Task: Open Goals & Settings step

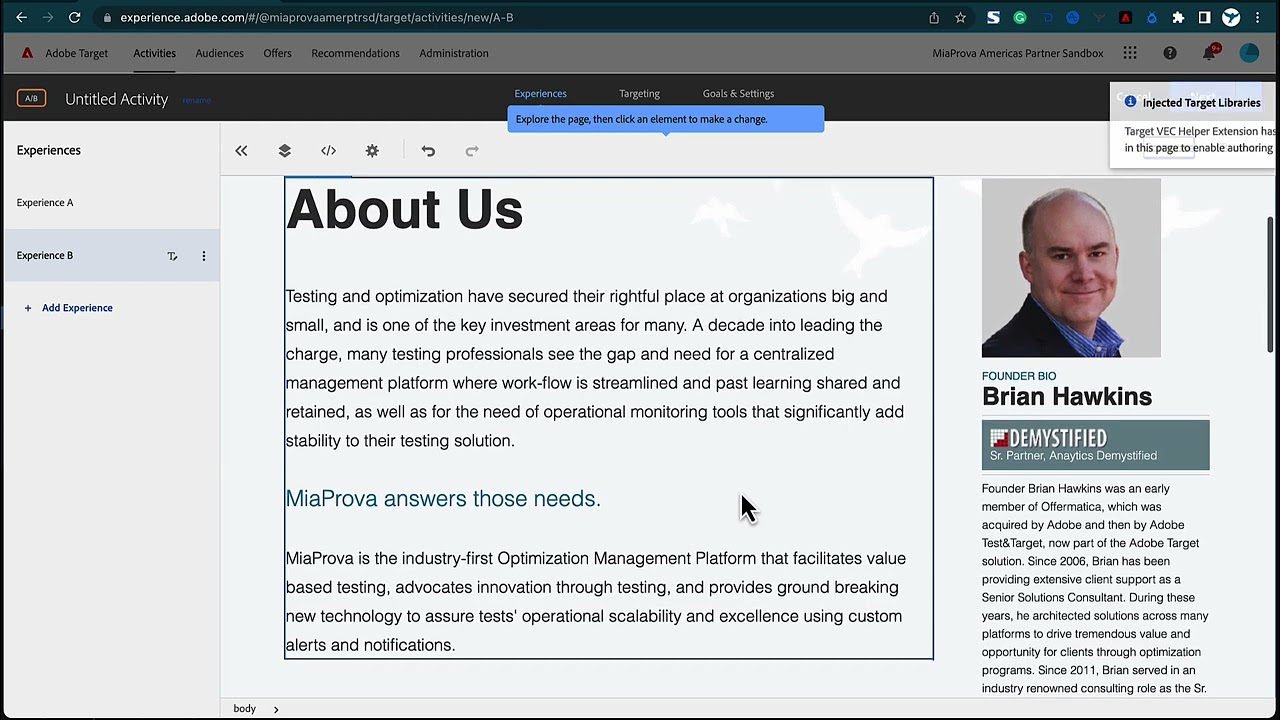Action: coord(738,93)
